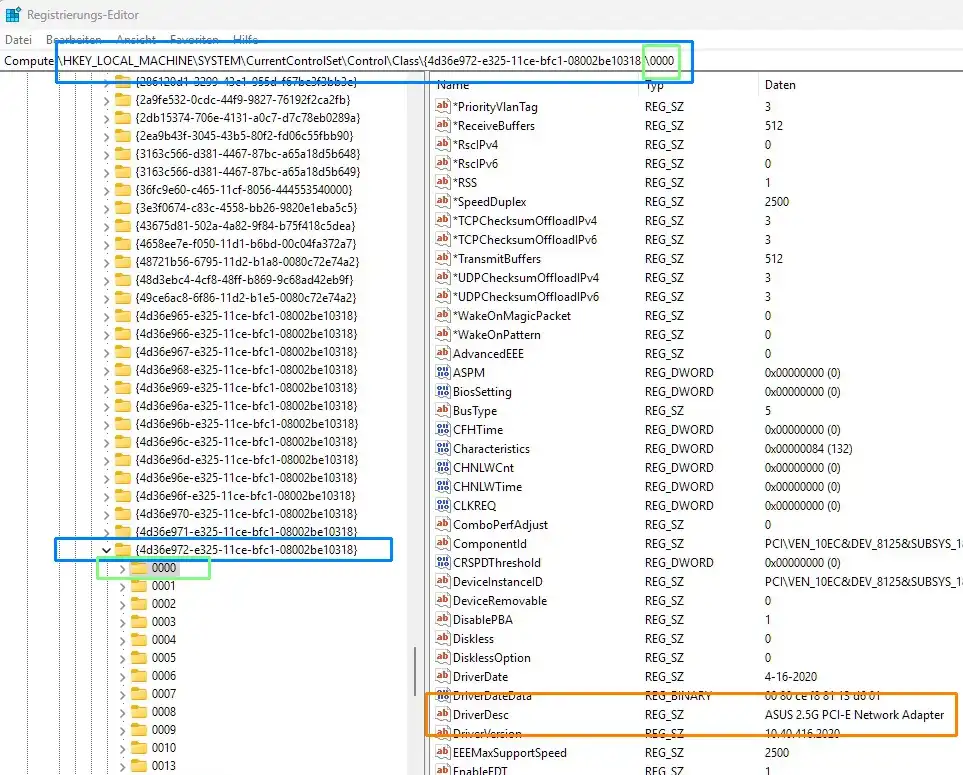This screenshot has width=963, height=775.
Task: Open the Bearbeiten menu
Action: 72,40
